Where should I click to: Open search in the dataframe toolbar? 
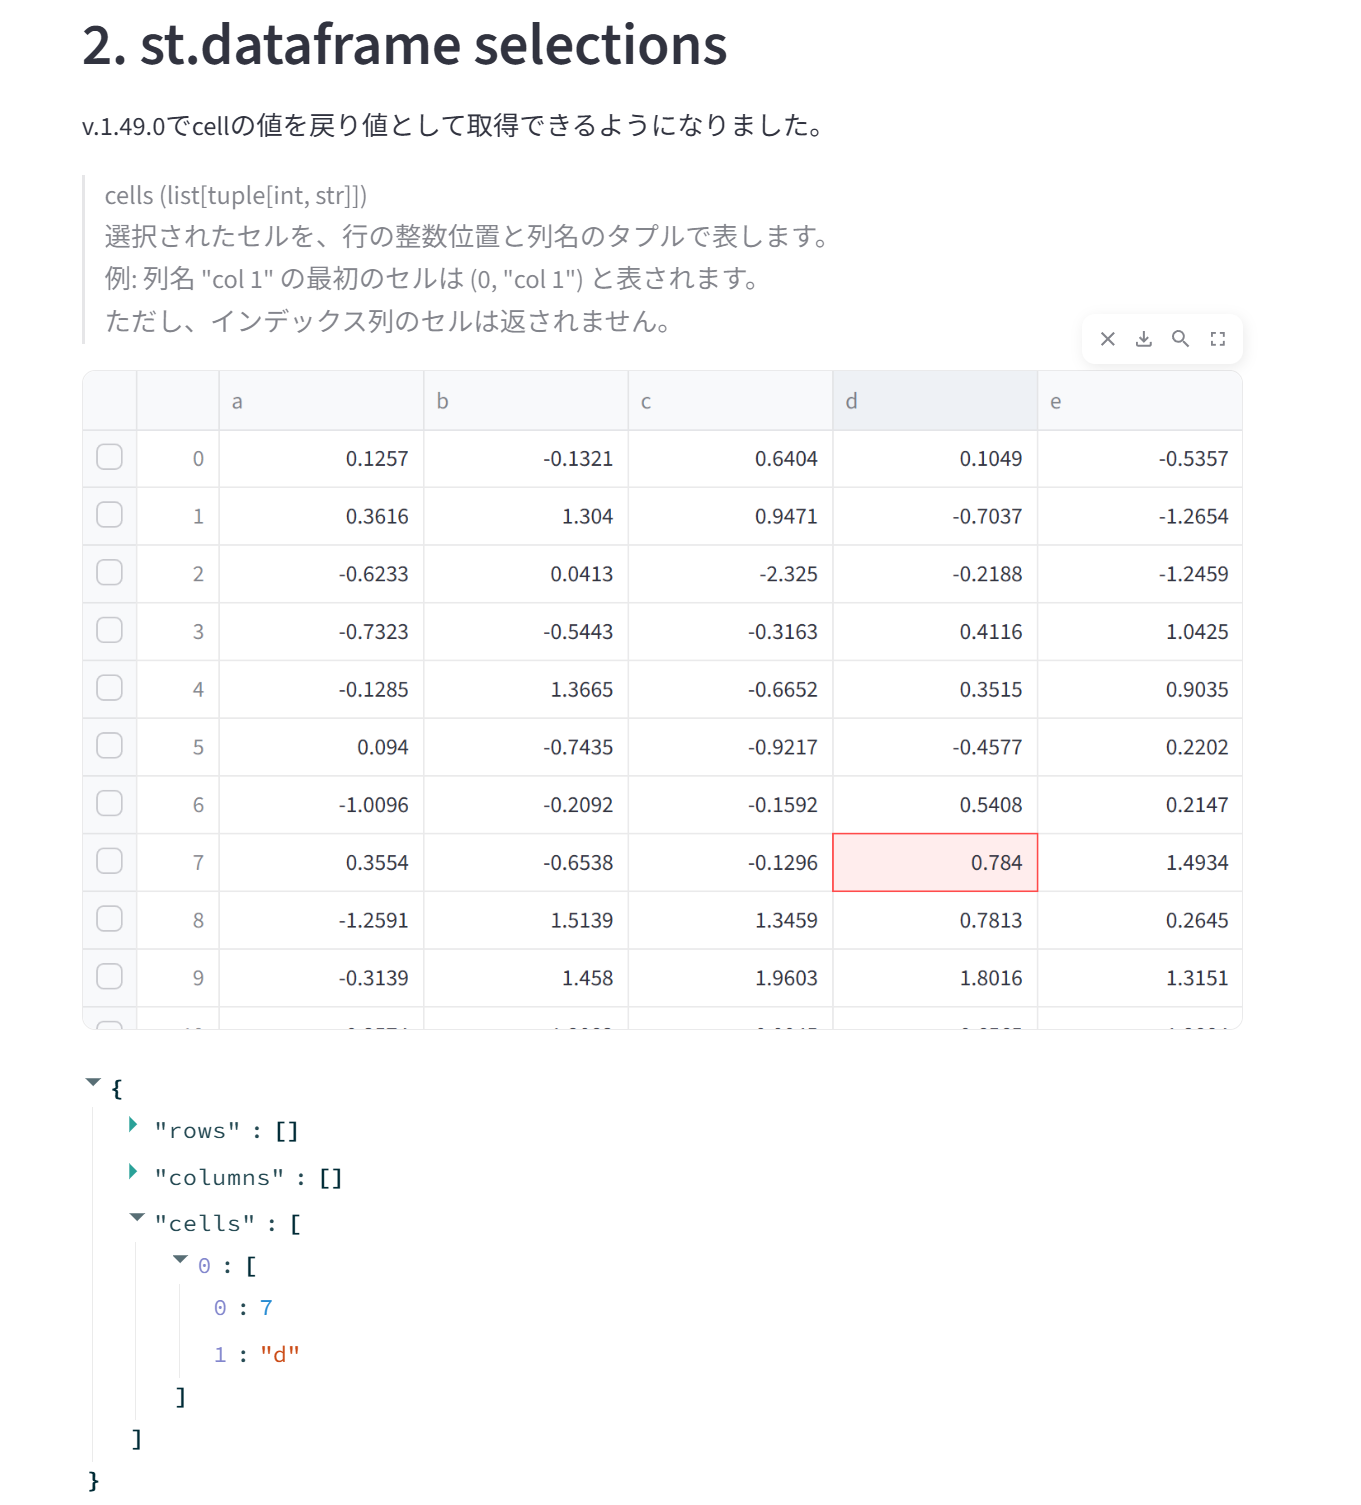click(1180, 339)
